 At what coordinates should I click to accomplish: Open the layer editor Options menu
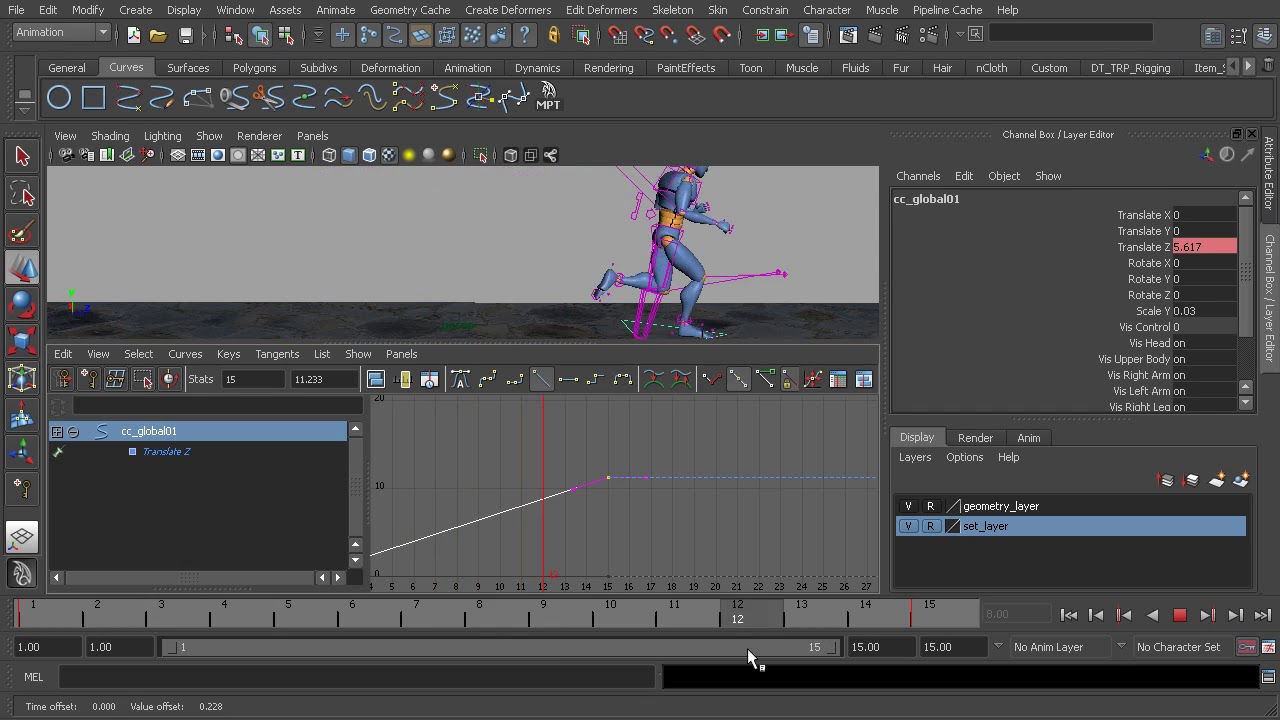(x=965, y=457)
